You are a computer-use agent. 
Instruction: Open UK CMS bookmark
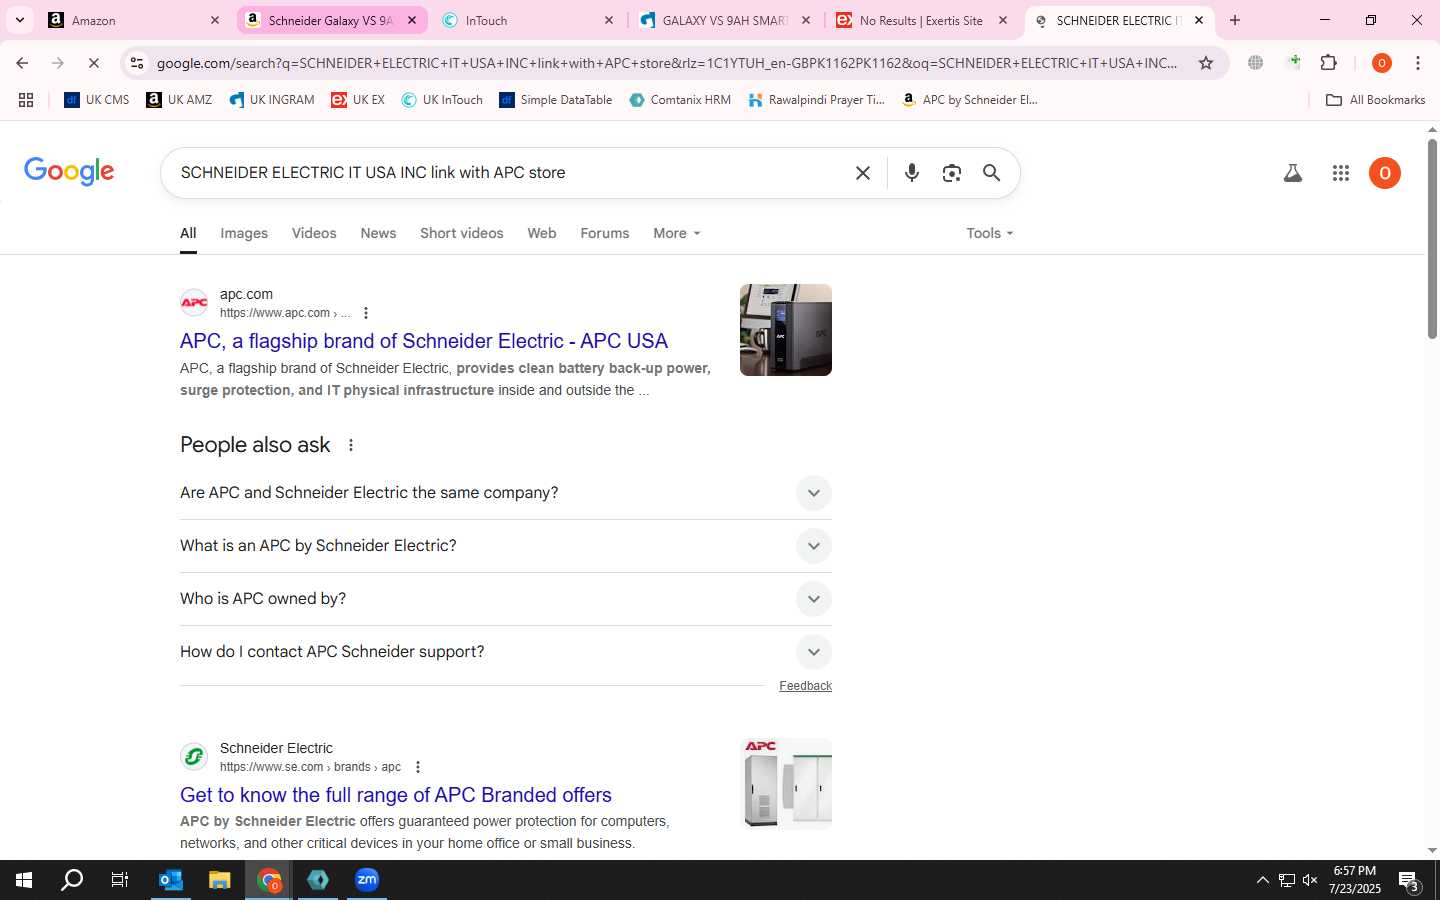97,100
